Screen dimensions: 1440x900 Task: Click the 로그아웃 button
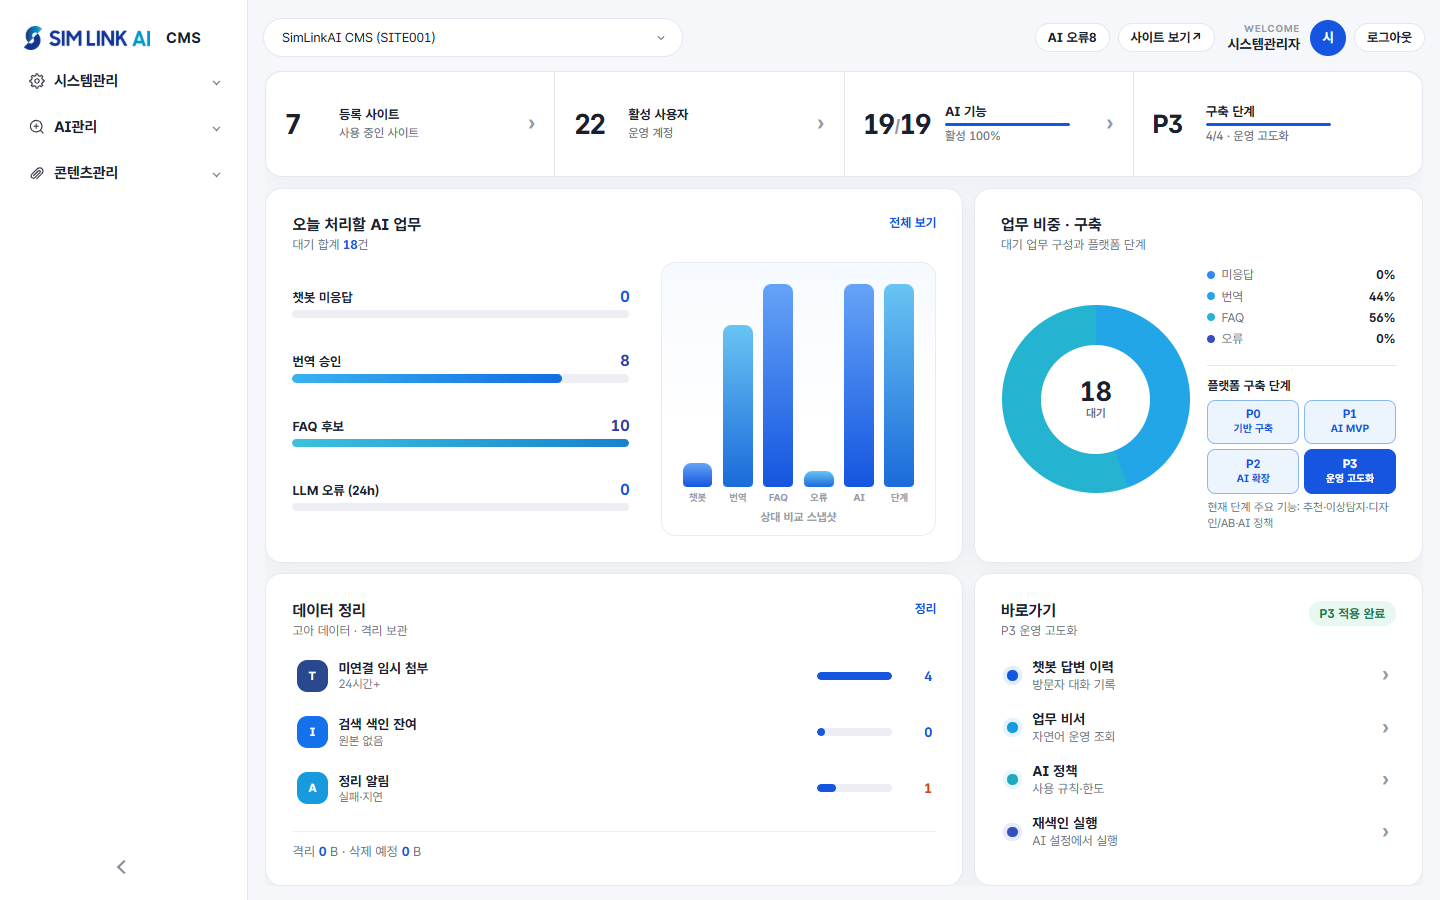point(1389,38)
